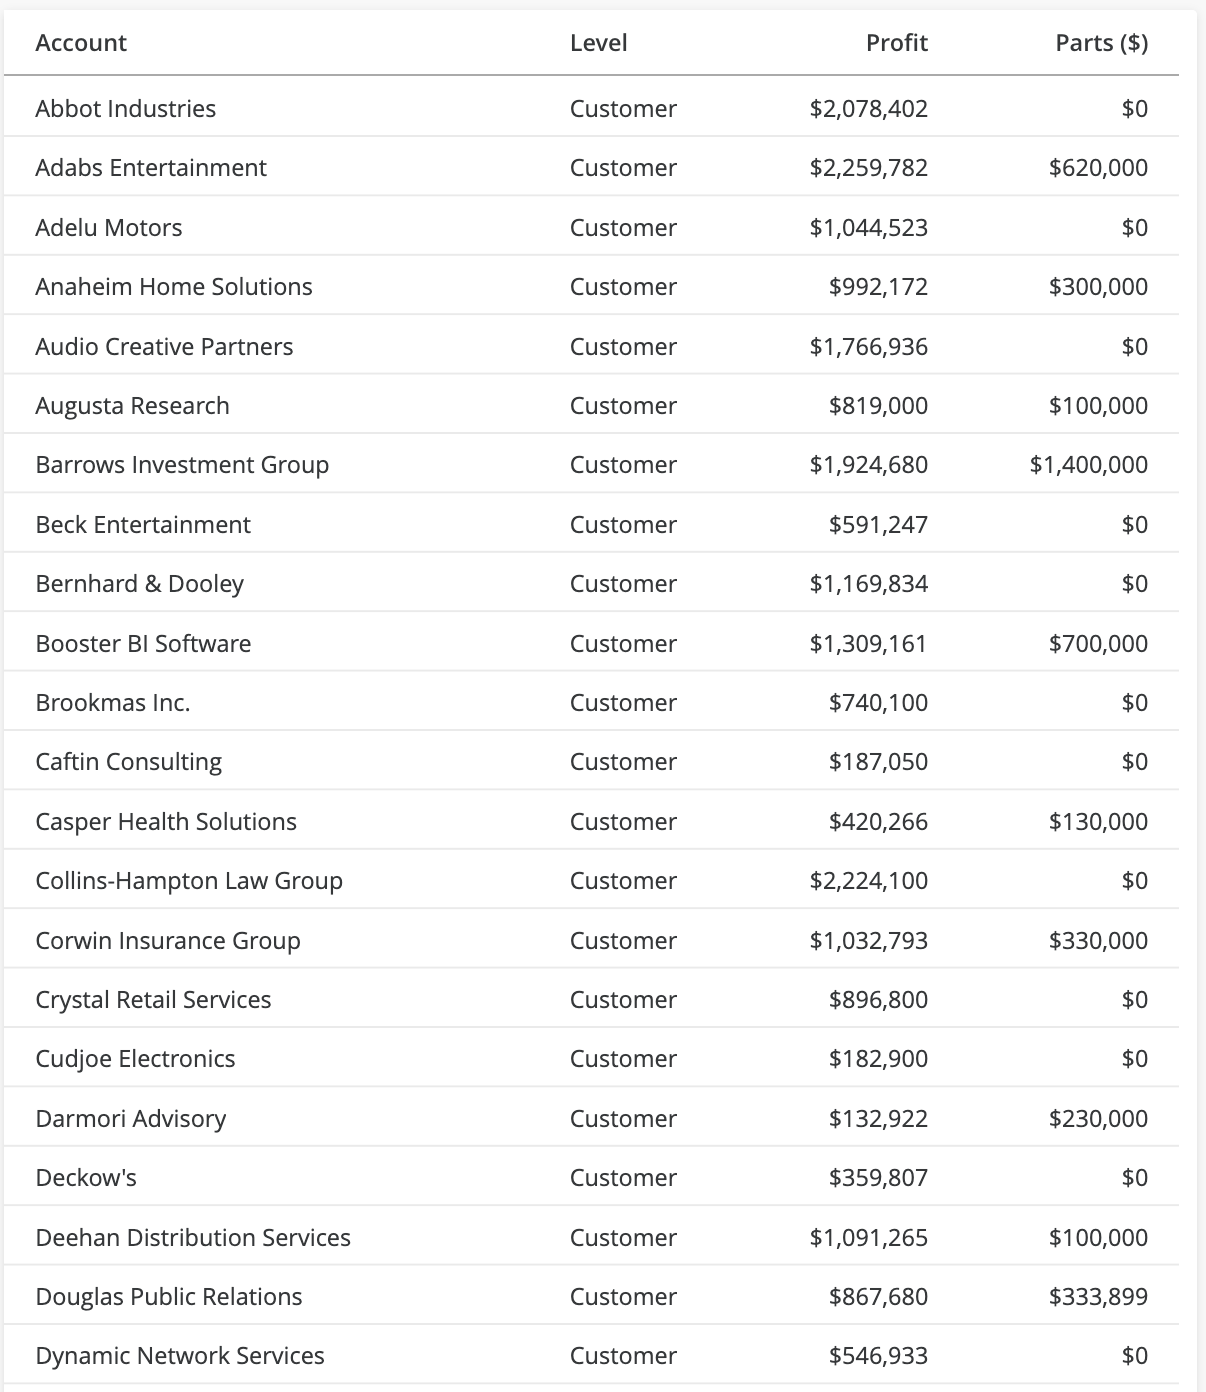The height and width of the screenshot is (1392, 1206).
Task: Open Booster BI Software account
Action: tap(143, 644)
